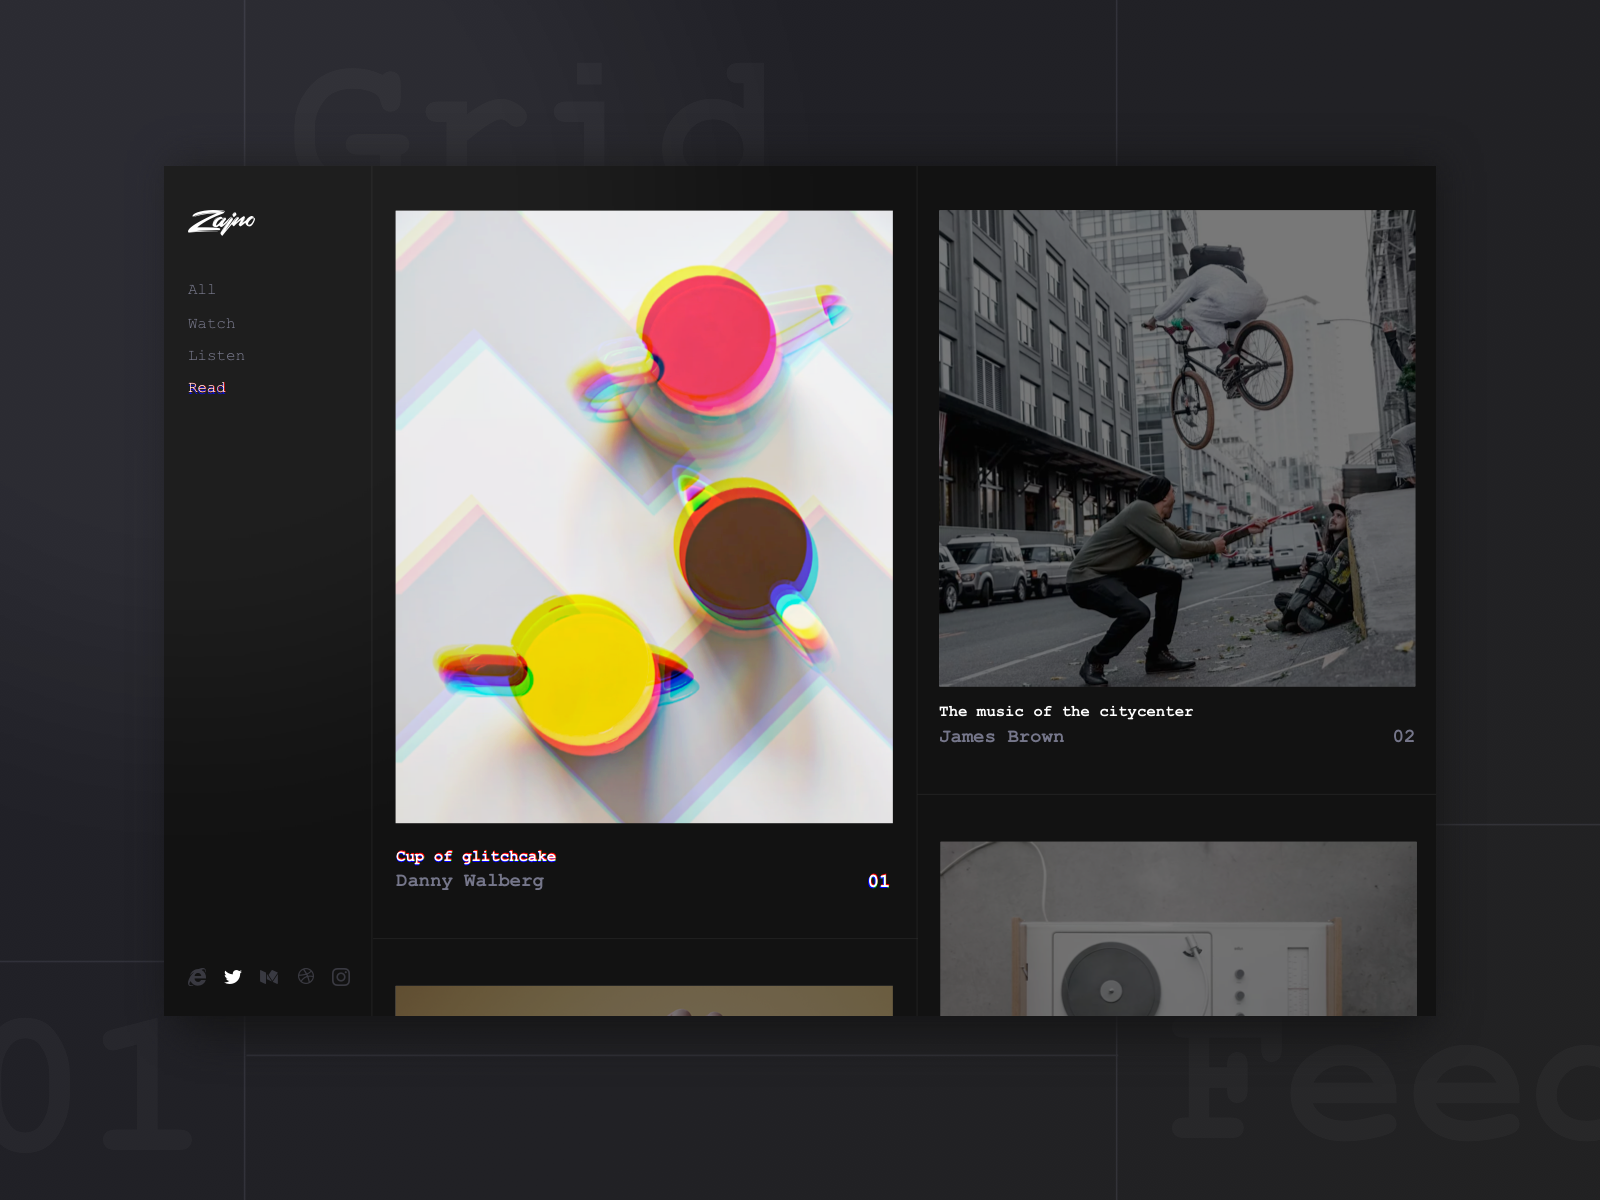Open the Instagram icon

click(x=340, y=977)
